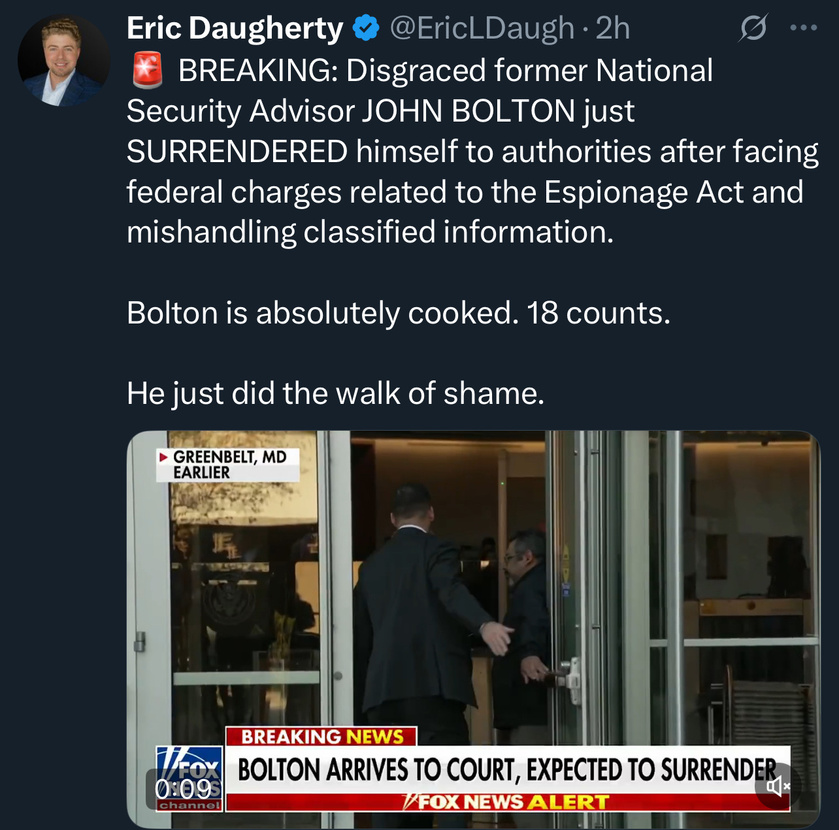The image size is (839, 830).
Task: Open the Eric Daugherty display name link
Action: [234, 30]
